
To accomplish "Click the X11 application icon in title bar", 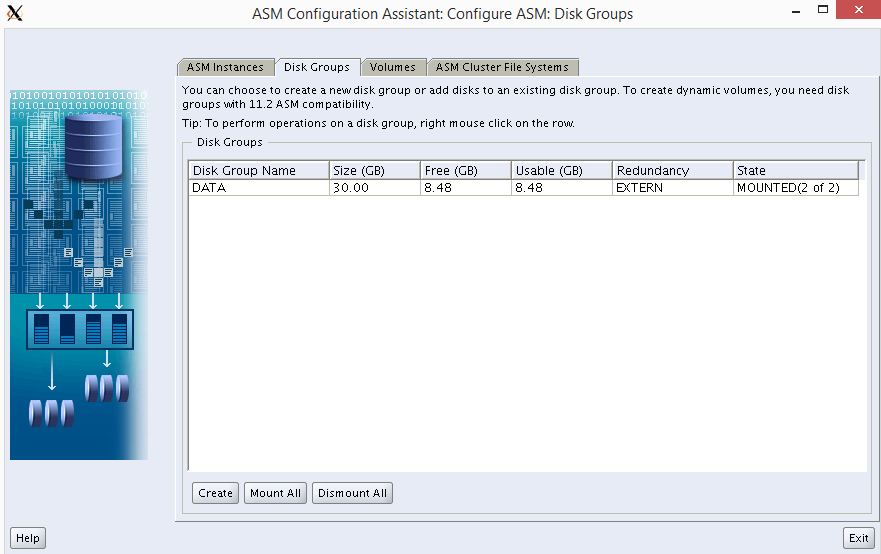I will pyautogui.click(x=15, y=14).
